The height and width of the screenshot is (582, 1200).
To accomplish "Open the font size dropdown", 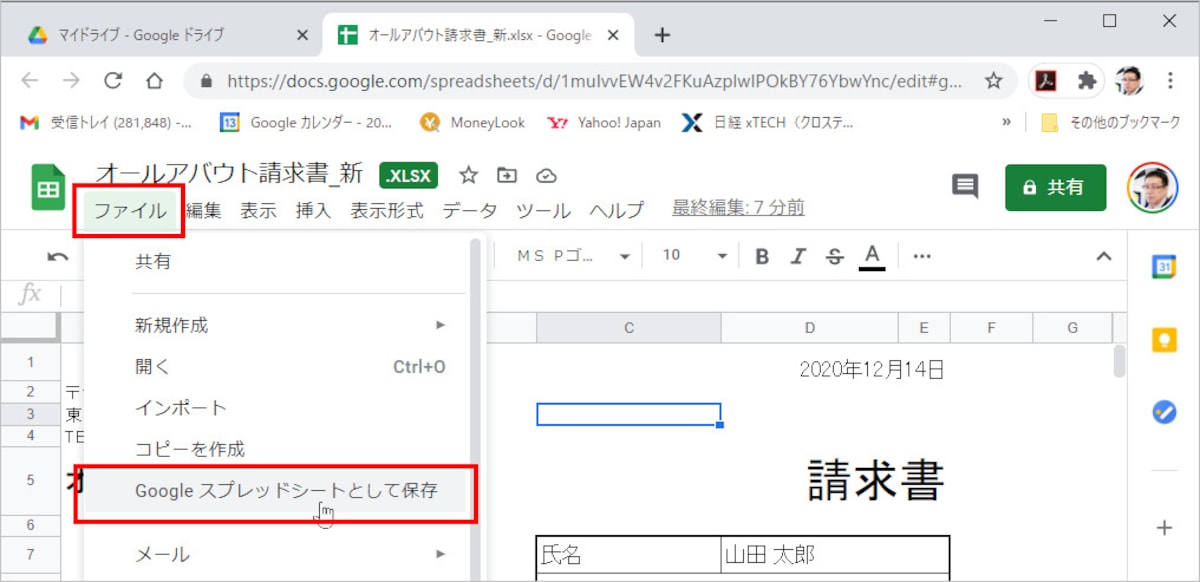I will (x=694, y=256).
